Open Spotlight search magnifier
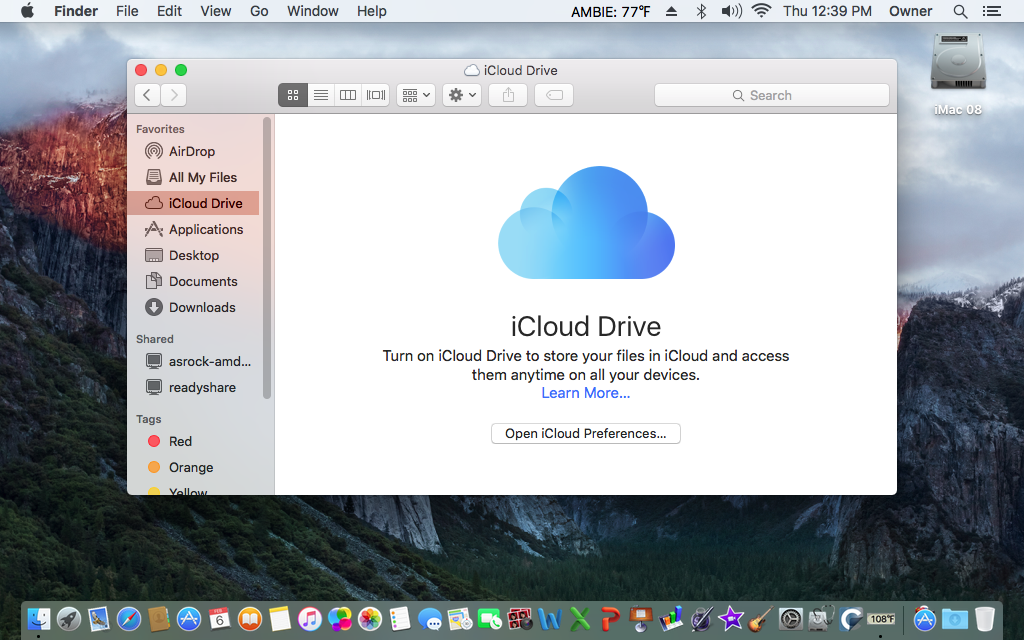This screenshot has width=1024, height=640. click(960, 11)
